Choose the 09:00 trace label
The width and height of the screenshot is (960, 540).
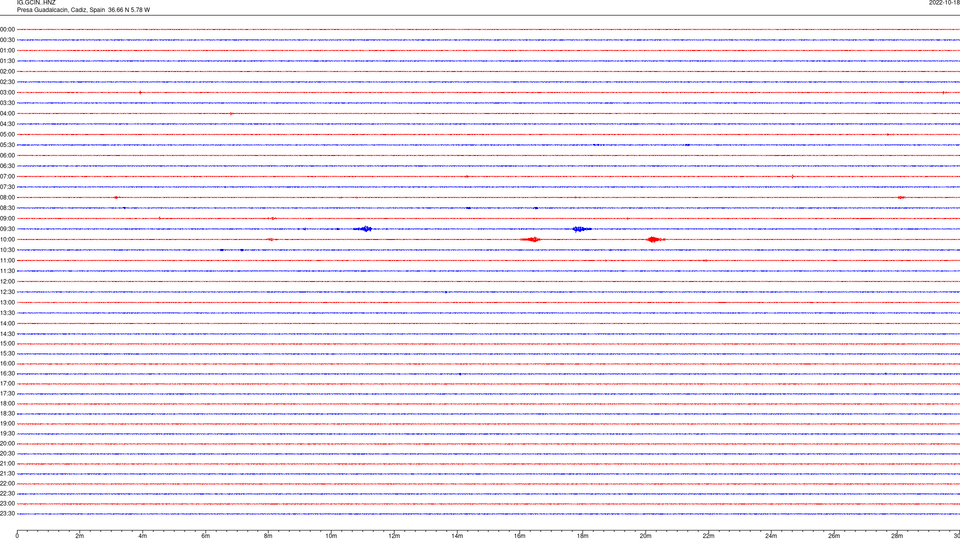[x=7, y=219]
